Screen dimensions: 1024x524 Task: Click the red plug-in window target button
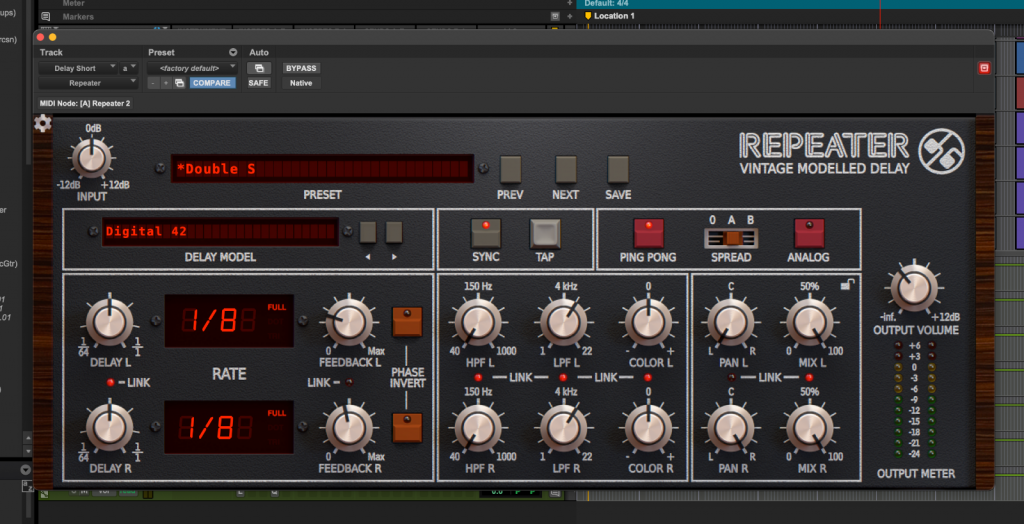(984, 68)
